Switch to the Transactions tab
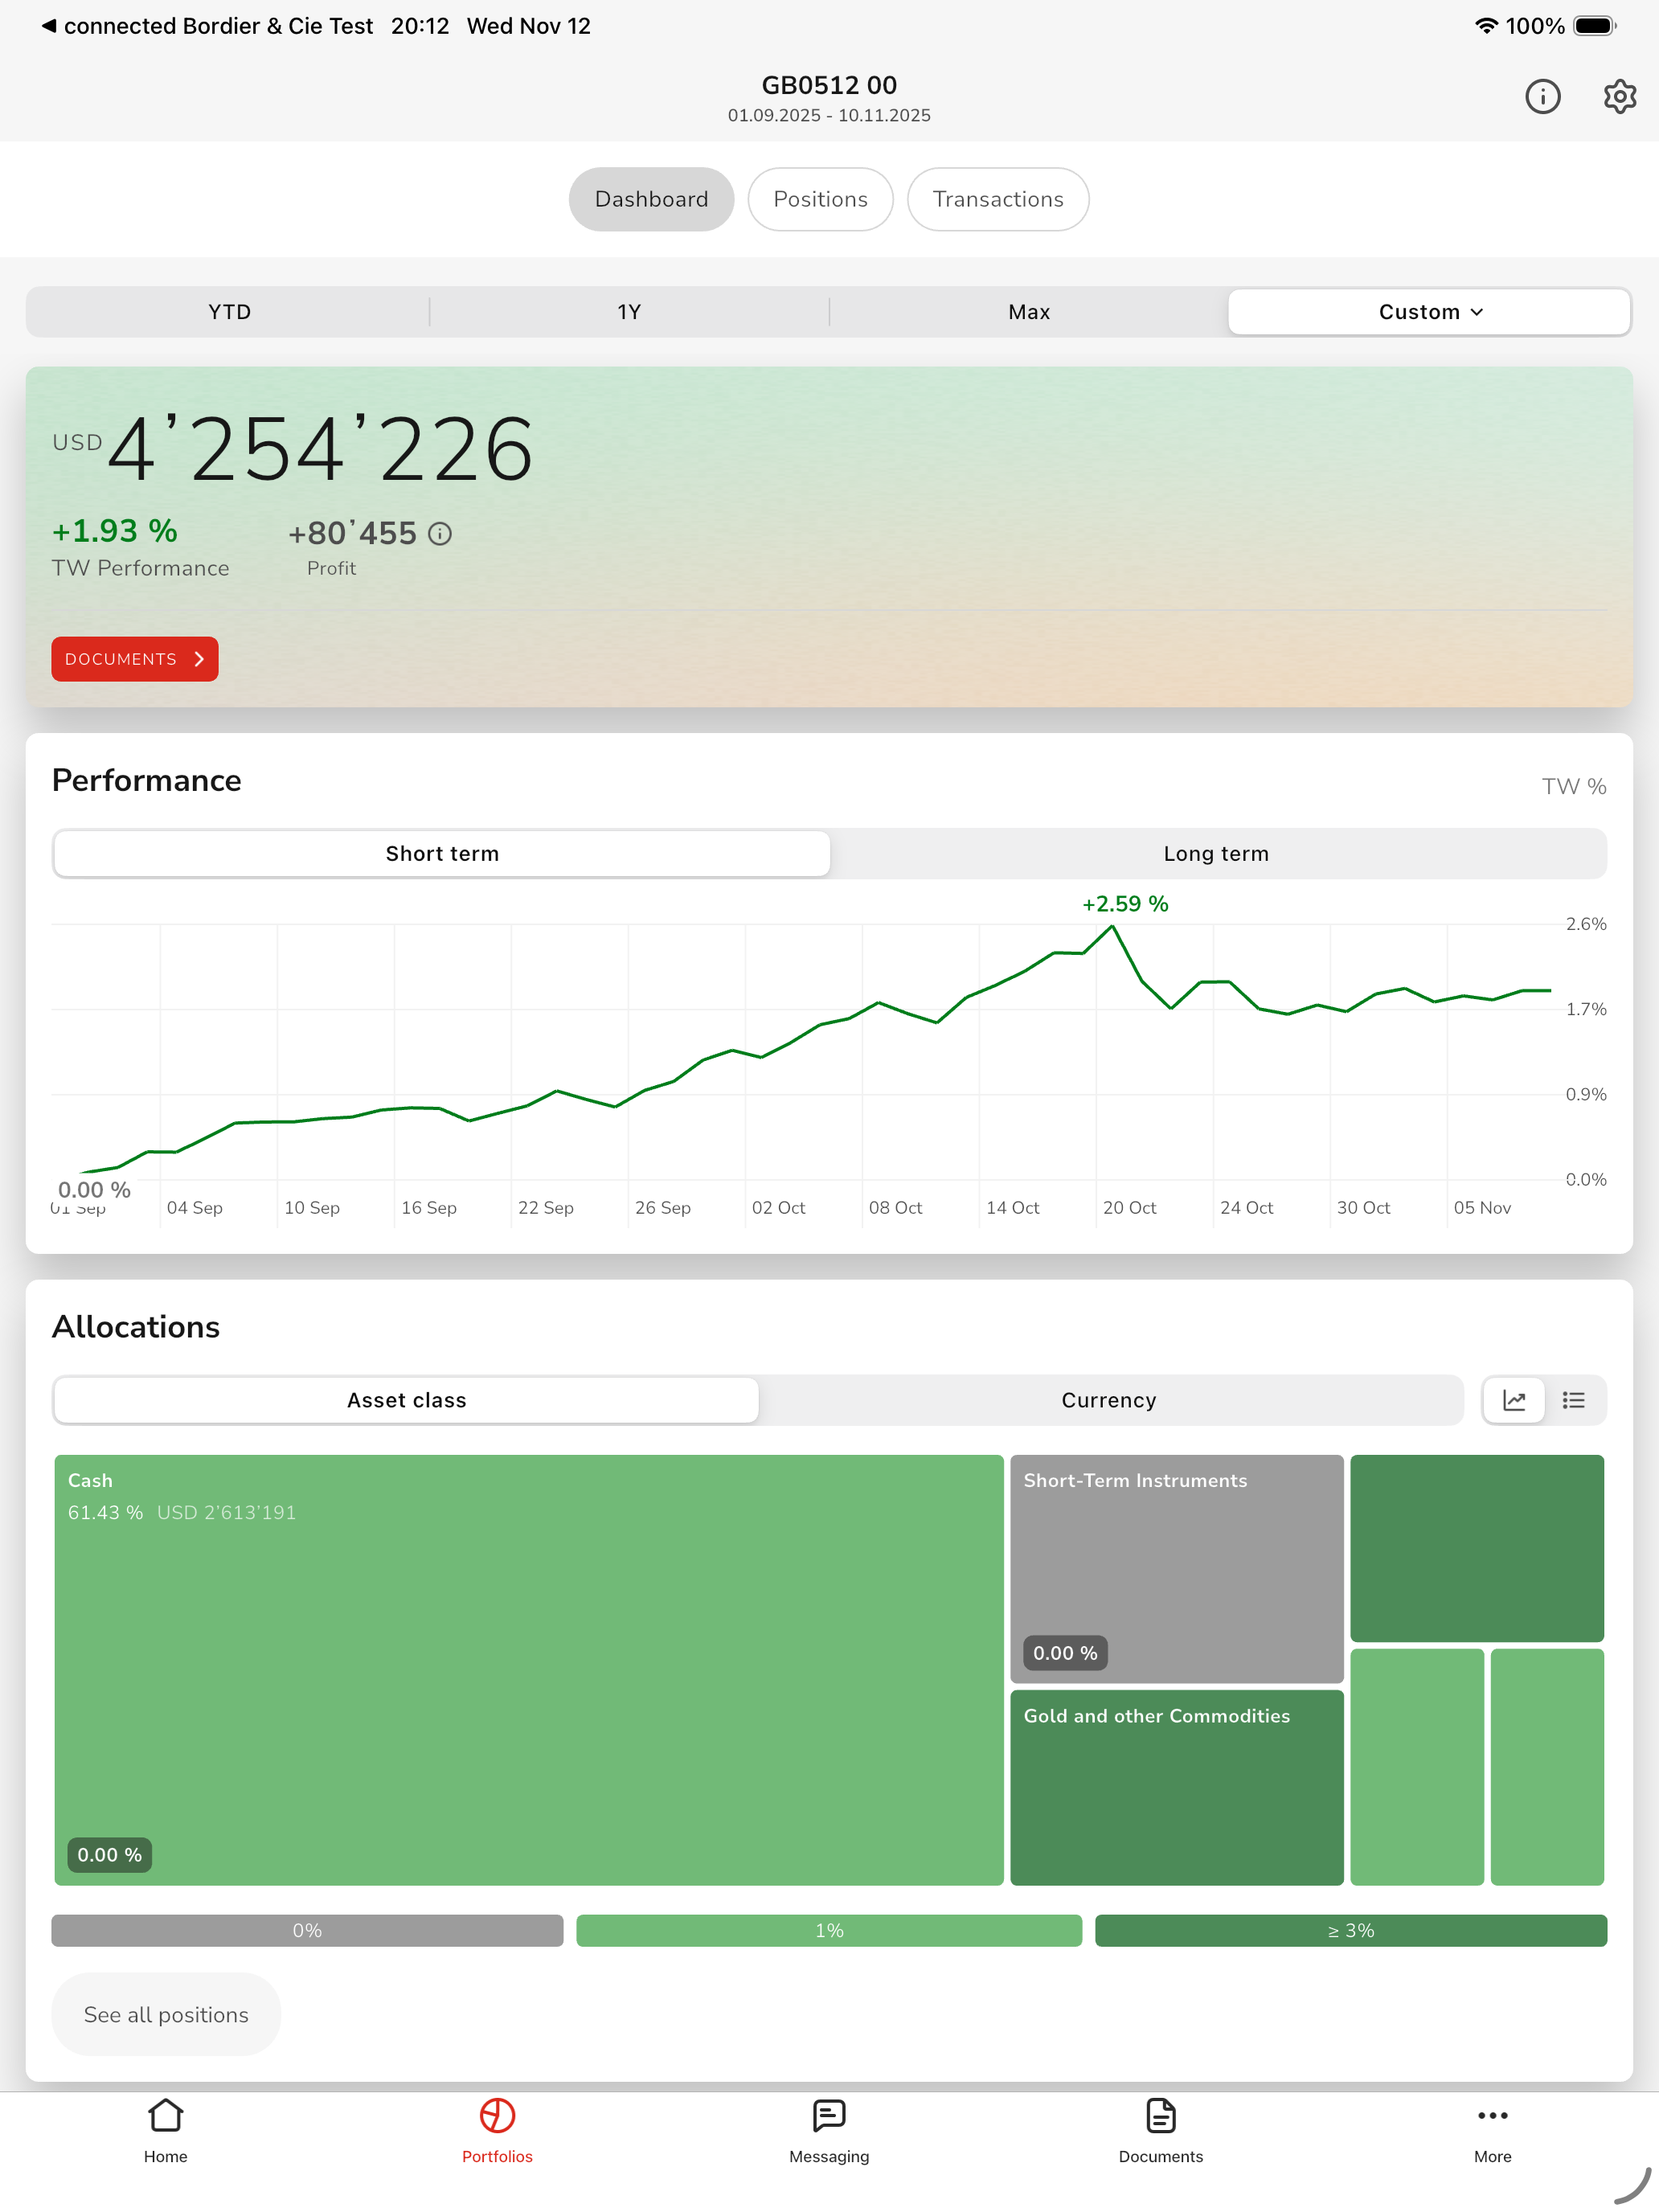Viewport: 1659px width, 2212px height. 998,199
